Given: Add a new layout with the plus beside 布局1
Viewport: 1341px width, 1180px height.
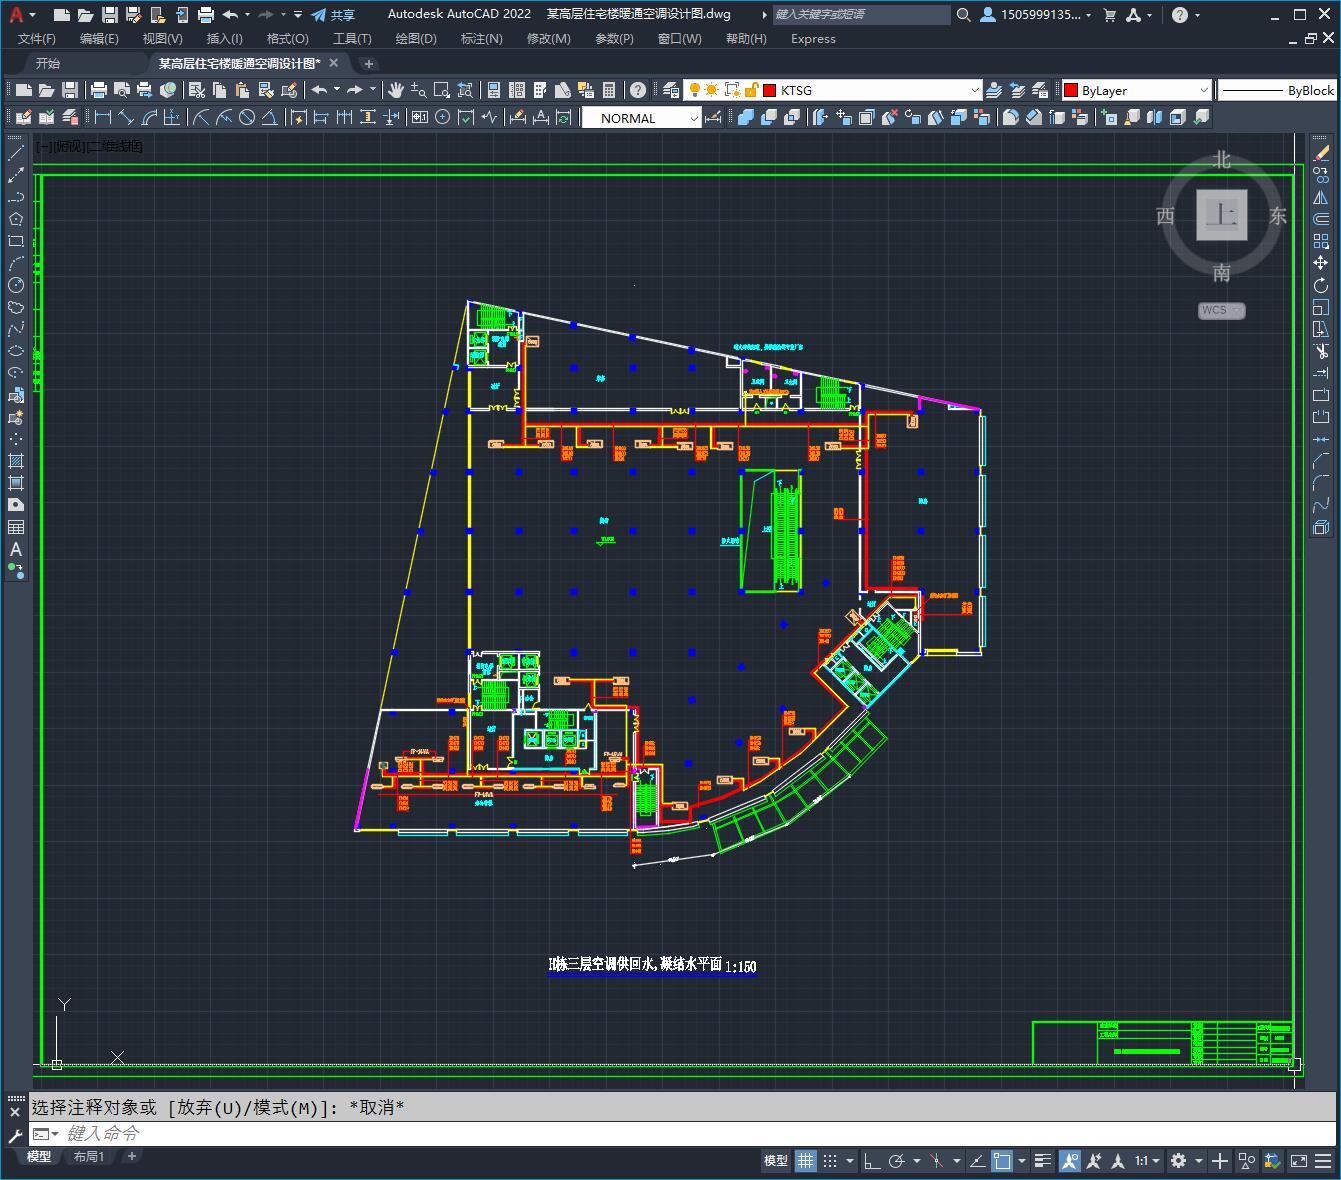Looking at the screenshot, I should [131, 1156].
